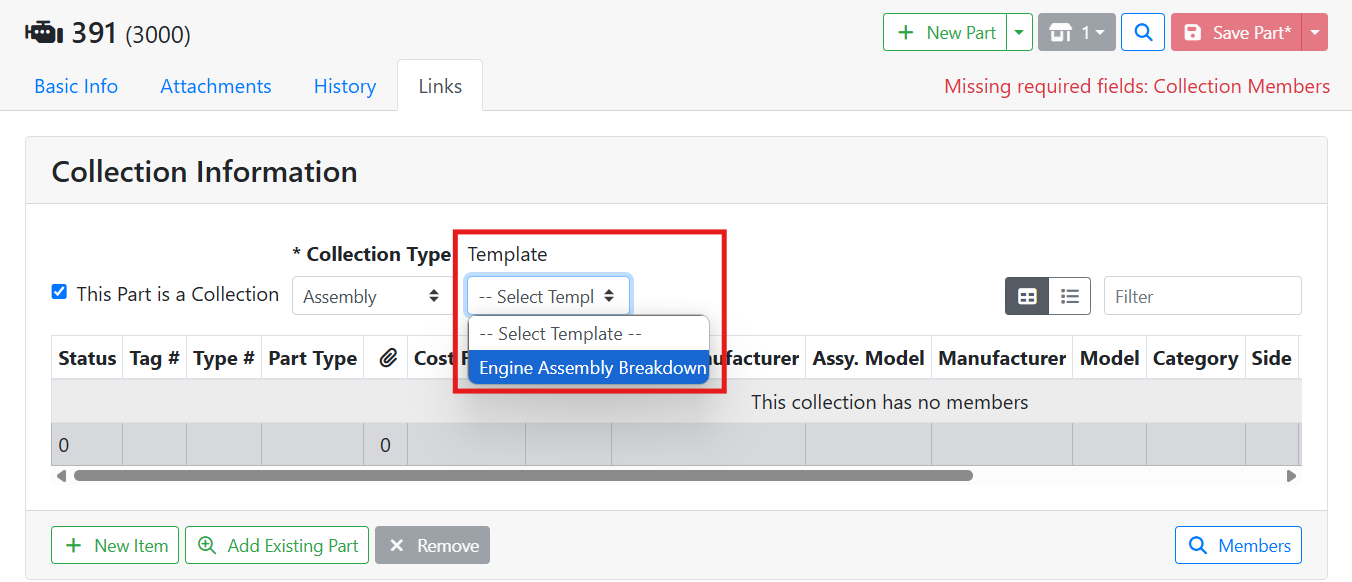The width and height of the screenshot is (1352, 582).
Task: Click the horizontal scrollbar below the table
Action: (x=516, y=475)
